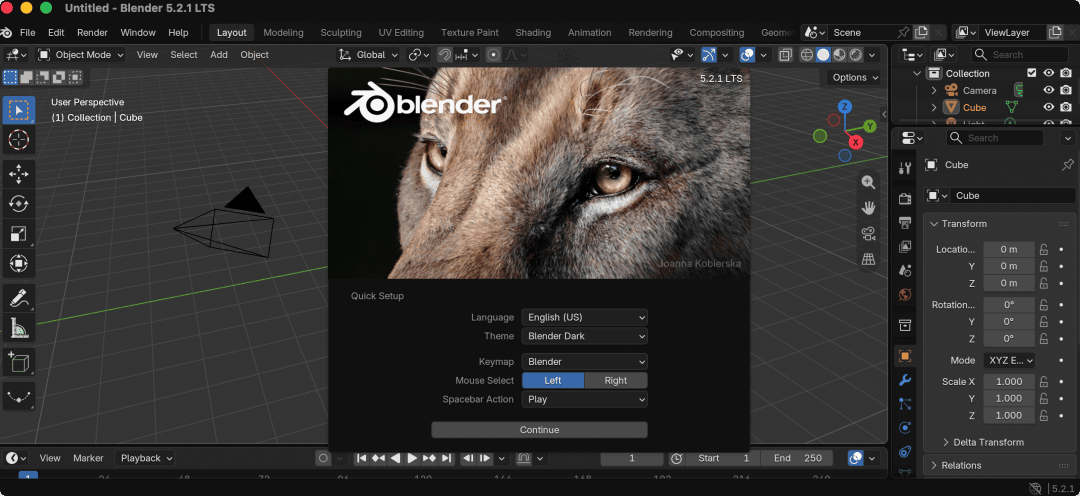Toggle proportional editing button
Image resolution: width=1080 pixels, height=496 pixels.
tap(493, 54)
